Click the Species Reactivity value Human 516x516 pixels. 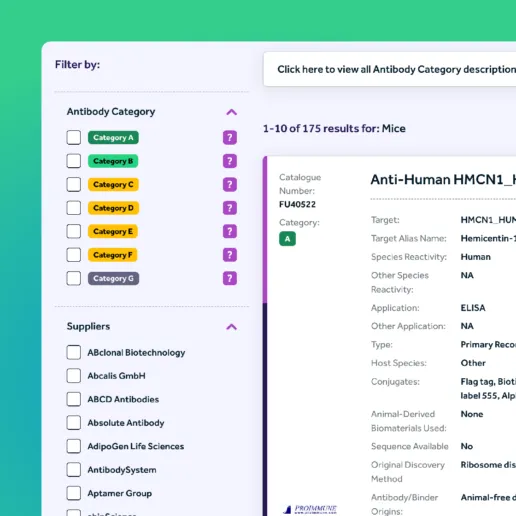tap(475, 257)
